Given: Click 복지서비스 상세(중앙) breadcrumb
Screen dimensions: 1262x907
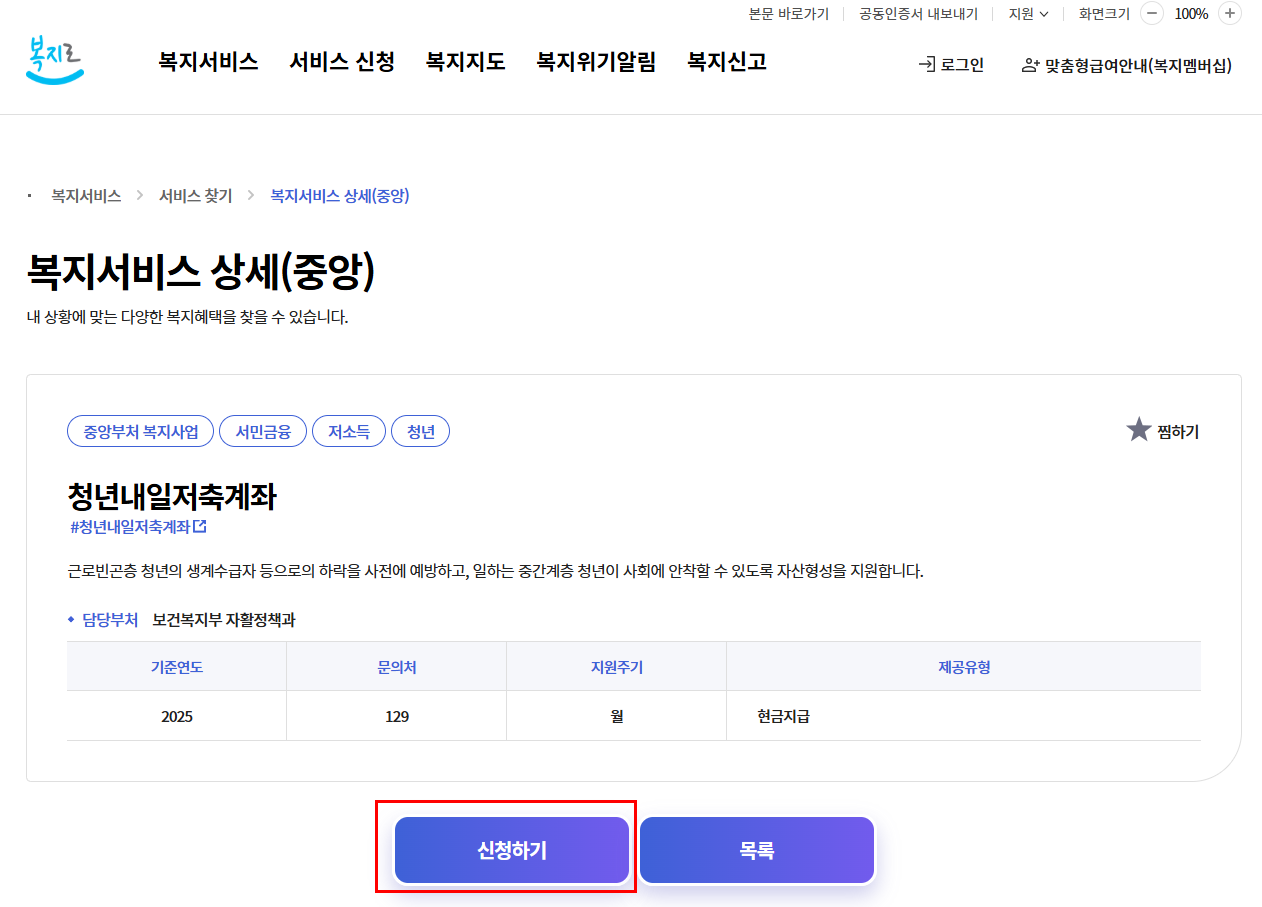Looking at the screenshot, I should [x=340, y=196].
